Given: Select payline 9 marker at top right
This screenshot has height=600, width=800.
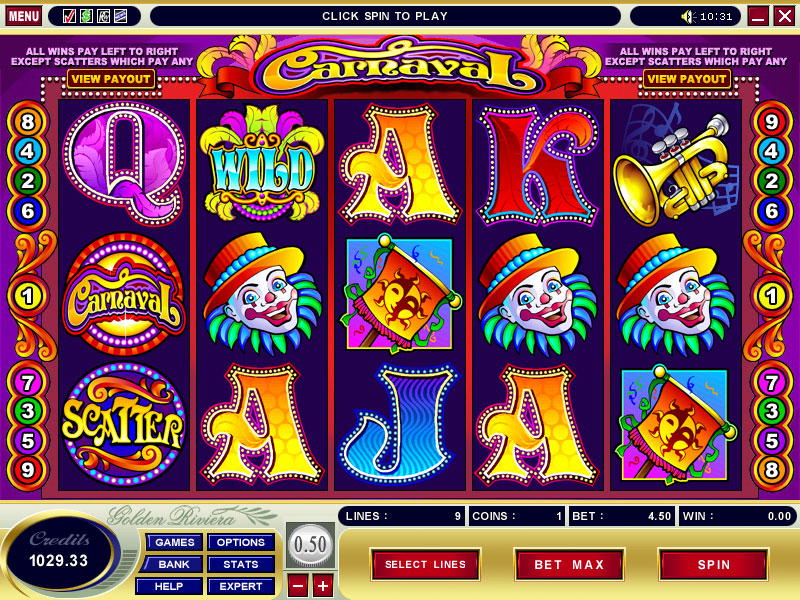Looking at the screenshot, I should 771,122.
